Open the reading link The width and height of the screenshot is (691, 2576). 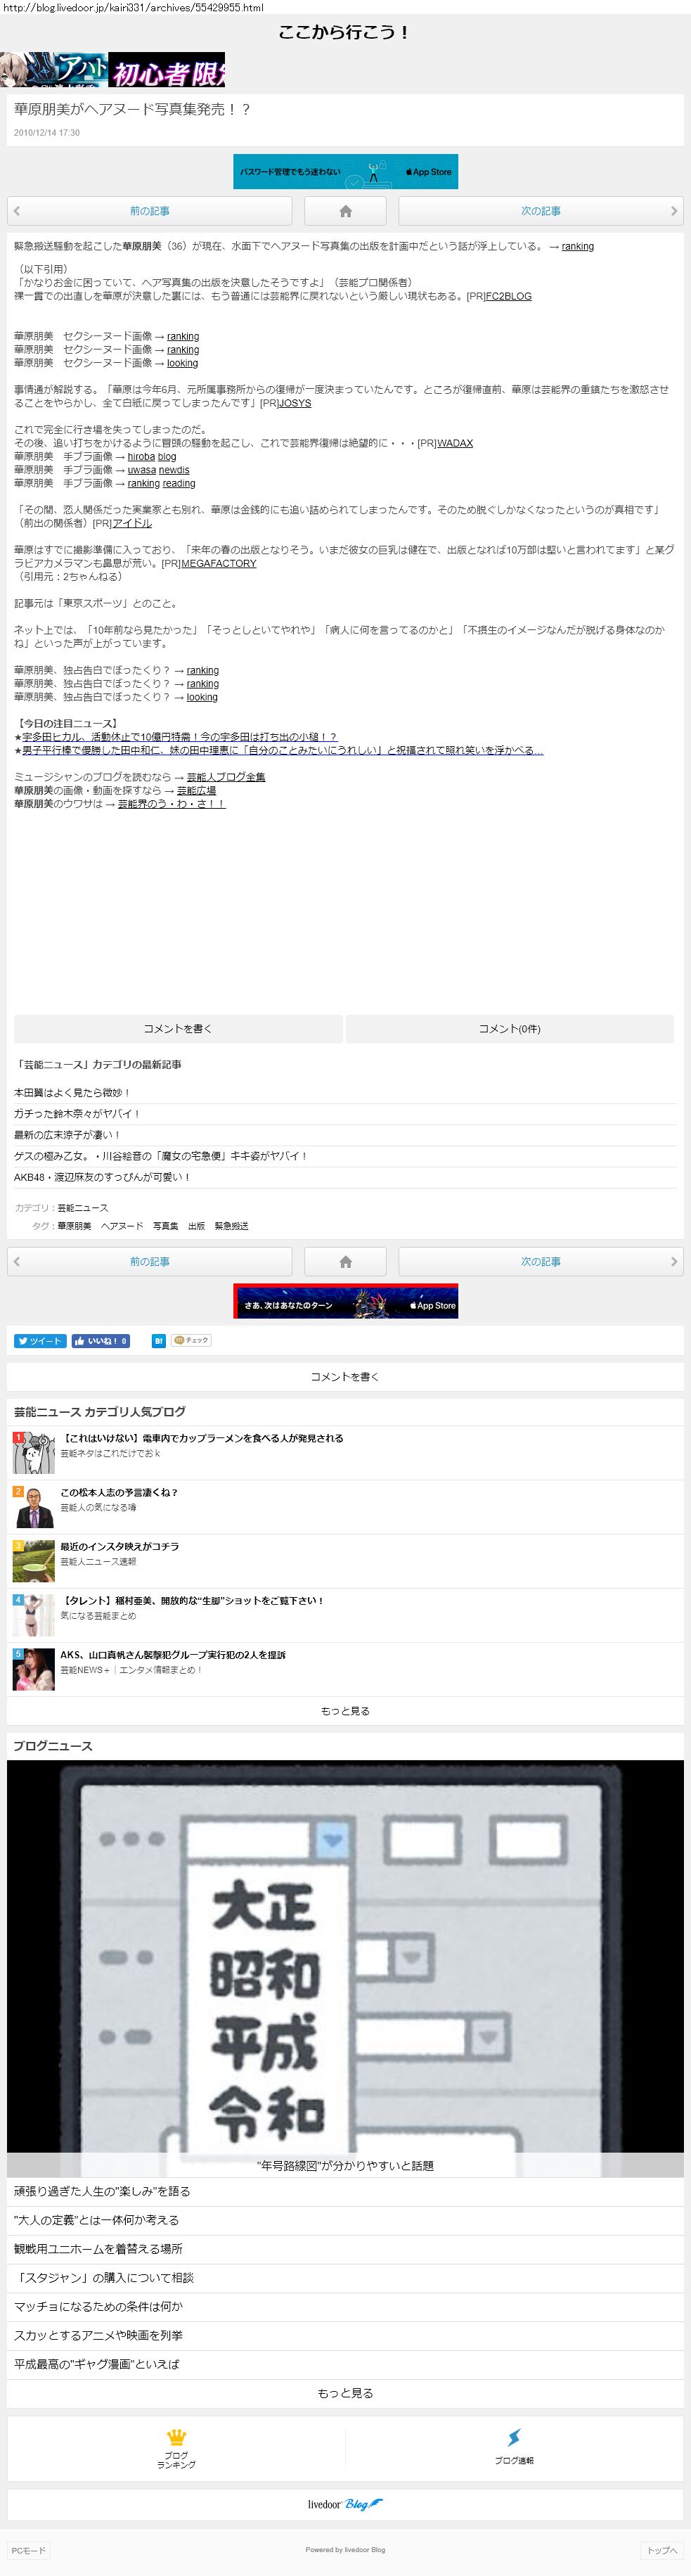click(x=179, y=483)
